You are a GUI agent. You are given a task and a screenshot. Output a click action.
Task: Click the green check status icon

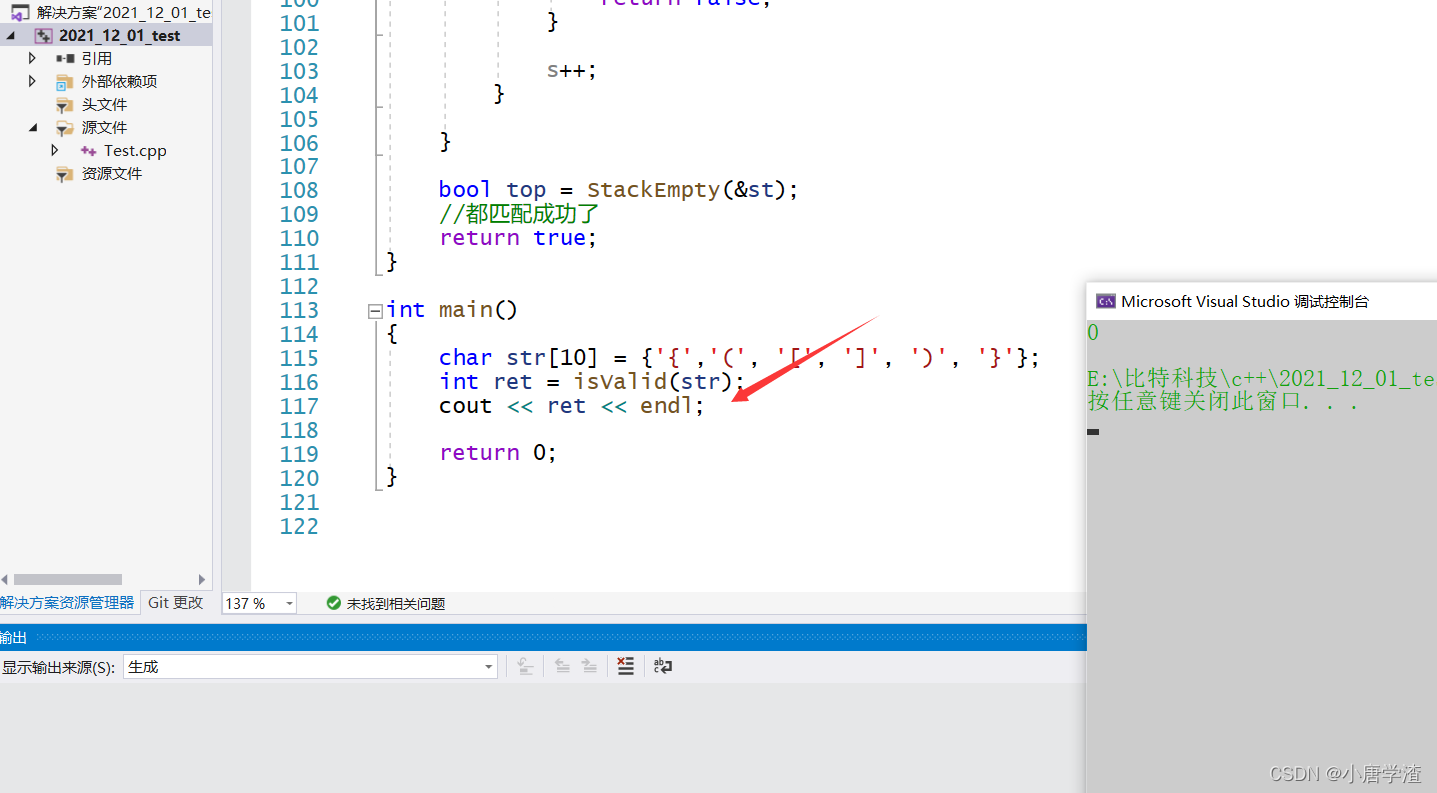click(333, 603)
